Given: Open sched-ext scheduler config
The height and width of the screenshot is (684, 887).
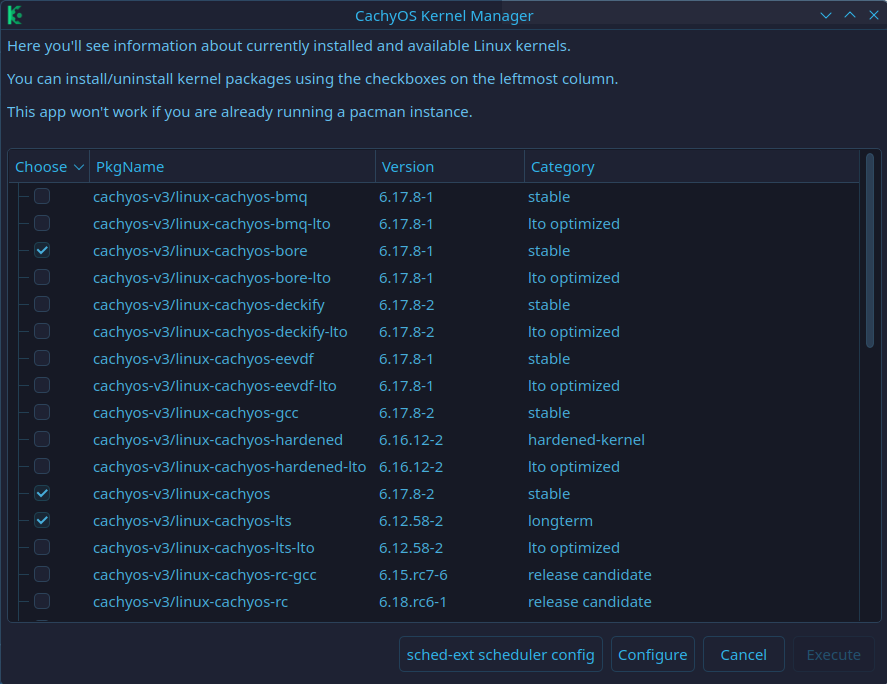Looking at the screenshot, I should click(x=501, y=655).
